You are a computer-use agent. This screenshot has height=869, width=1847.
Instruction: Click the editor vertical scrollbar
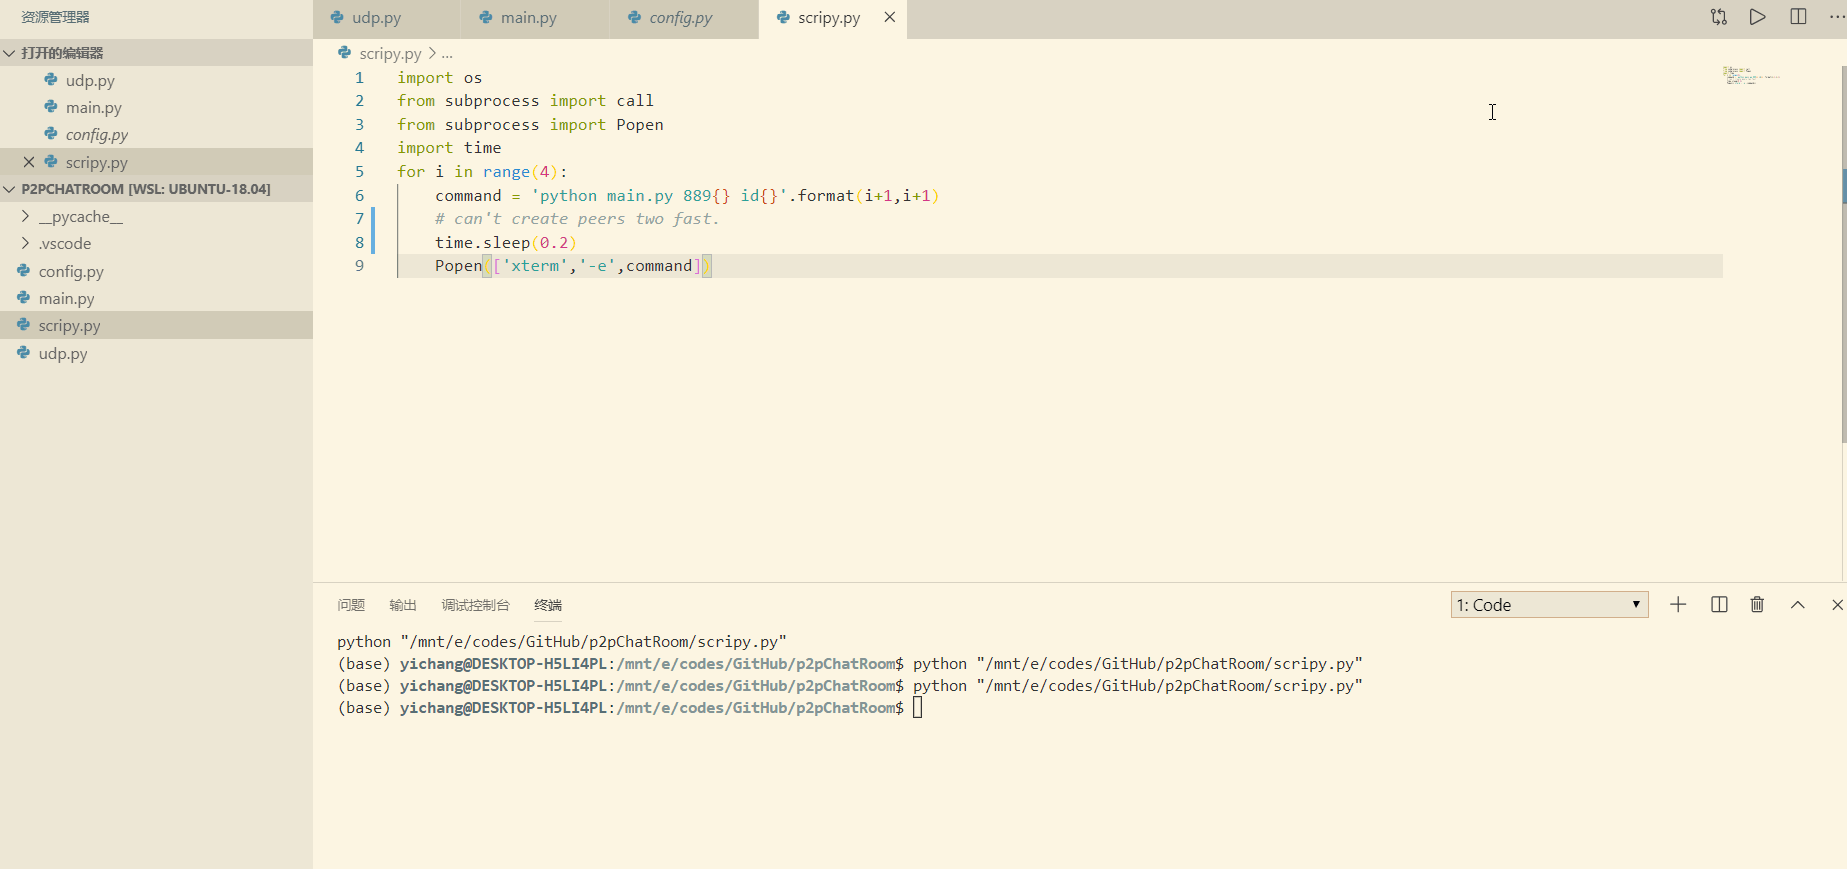(x=1843, y=255)
